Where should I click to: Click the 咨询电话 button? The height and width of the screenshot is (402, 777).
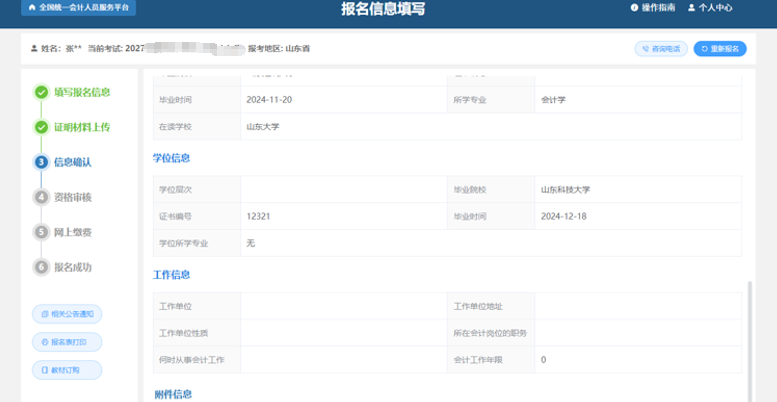point(661,49)
